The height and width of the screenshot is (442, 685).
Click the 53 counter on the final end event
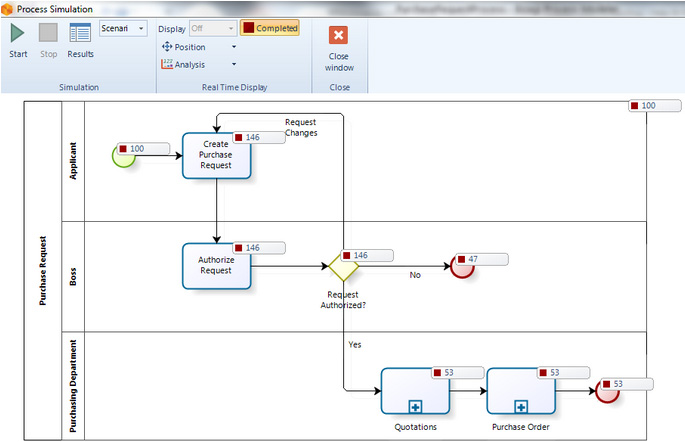[627, 384]
